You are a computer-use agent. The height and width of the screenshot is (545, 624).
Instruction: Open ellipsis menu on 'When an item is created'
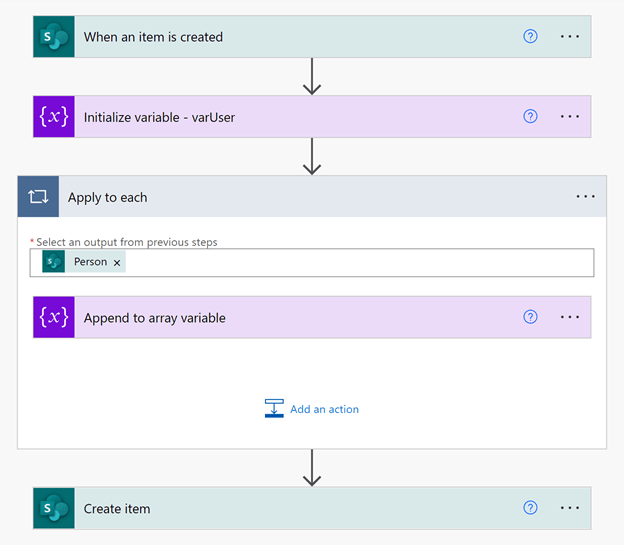tap(570, 37)
